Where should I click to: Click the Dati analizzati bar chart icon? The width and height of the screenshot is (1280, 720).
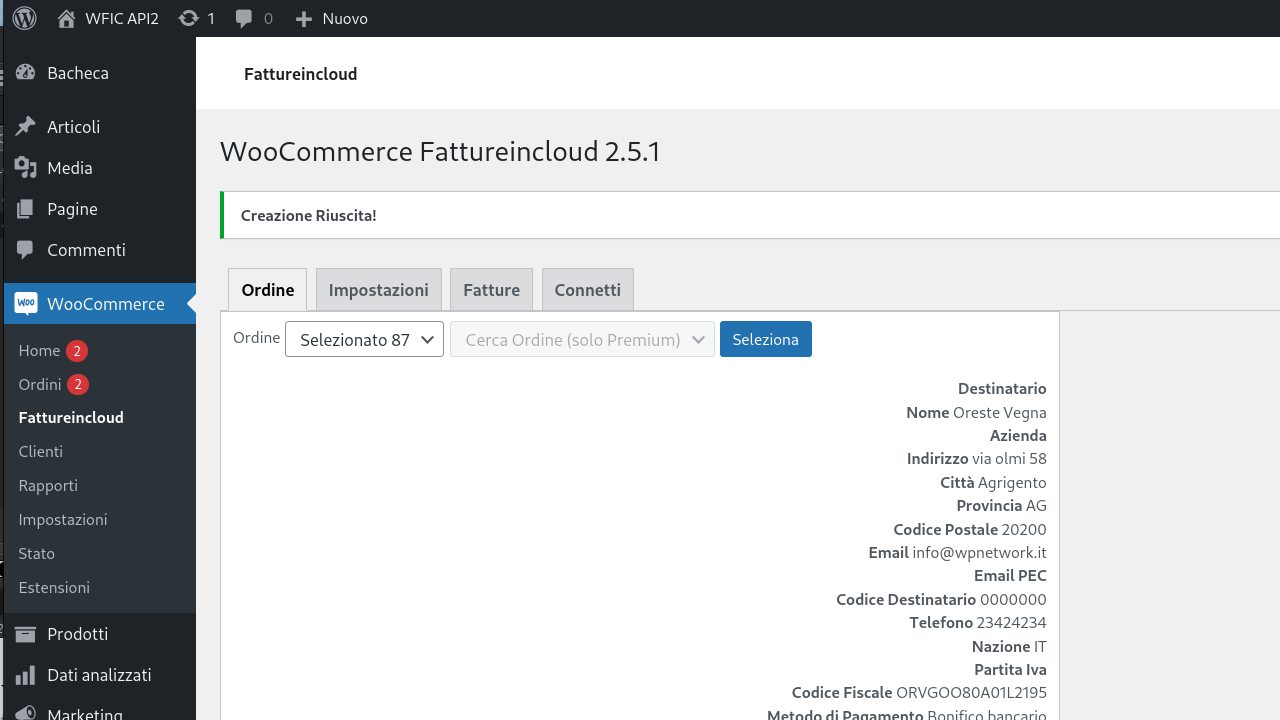[26, 675]
